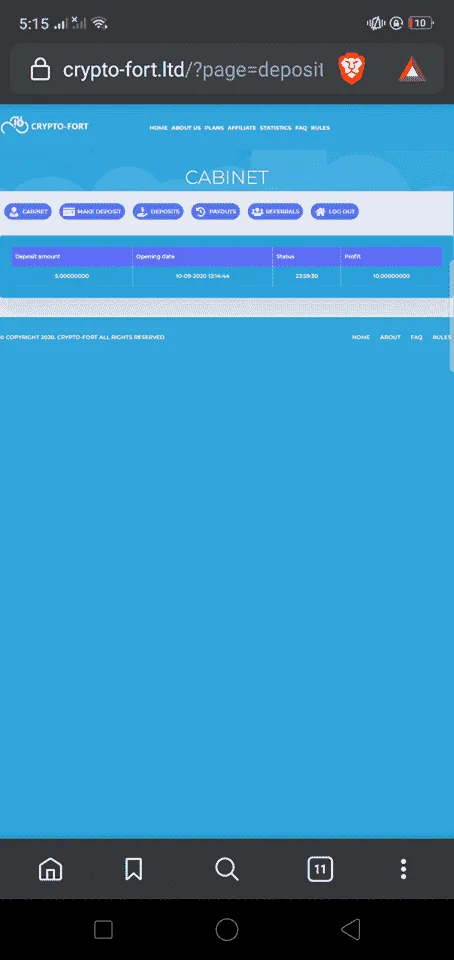Tap the Brave shields lion icon

[x=351, y=70]
